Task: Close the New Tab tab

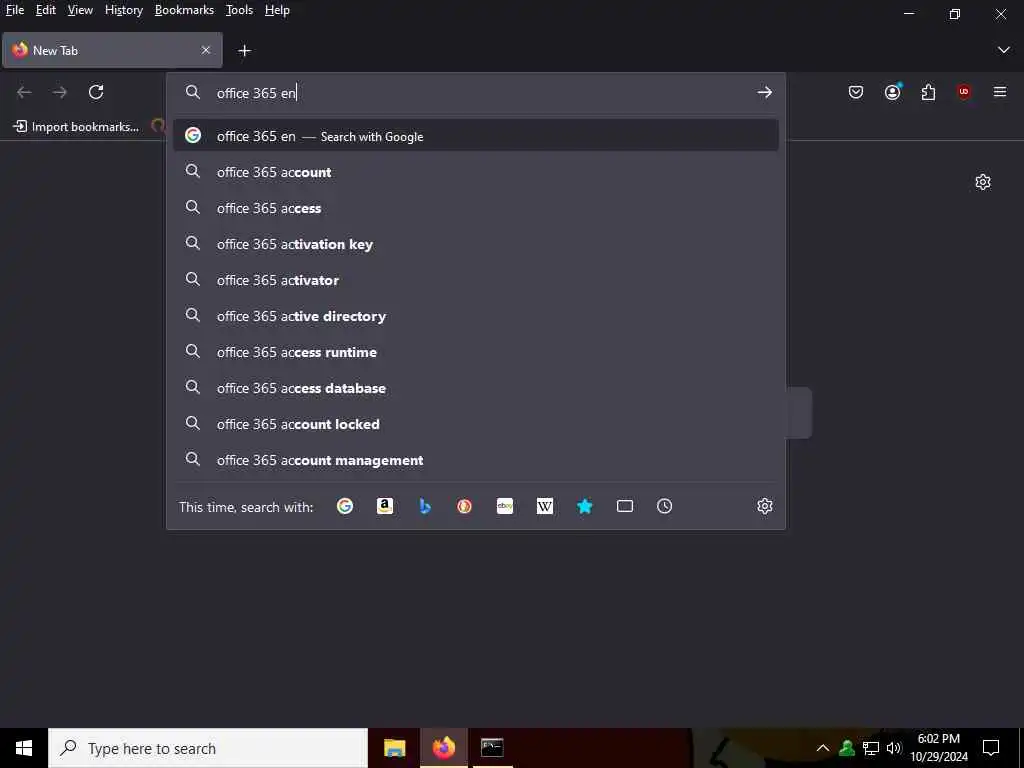Action: point(206,50)
